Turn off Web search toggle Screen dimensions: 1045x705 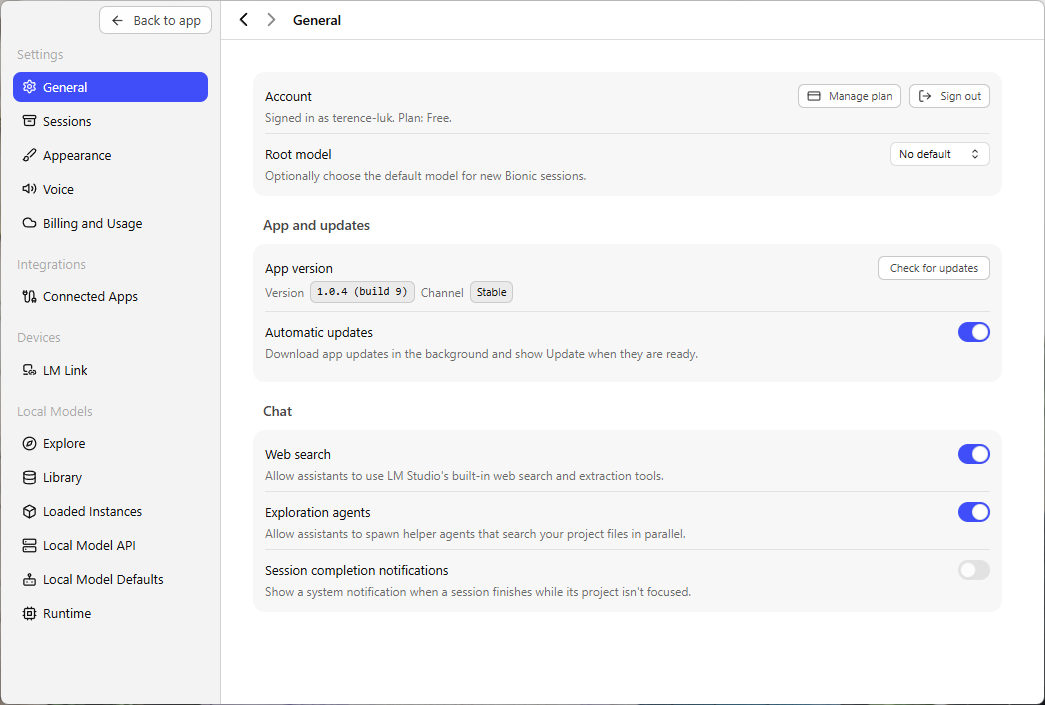(974, 454)
